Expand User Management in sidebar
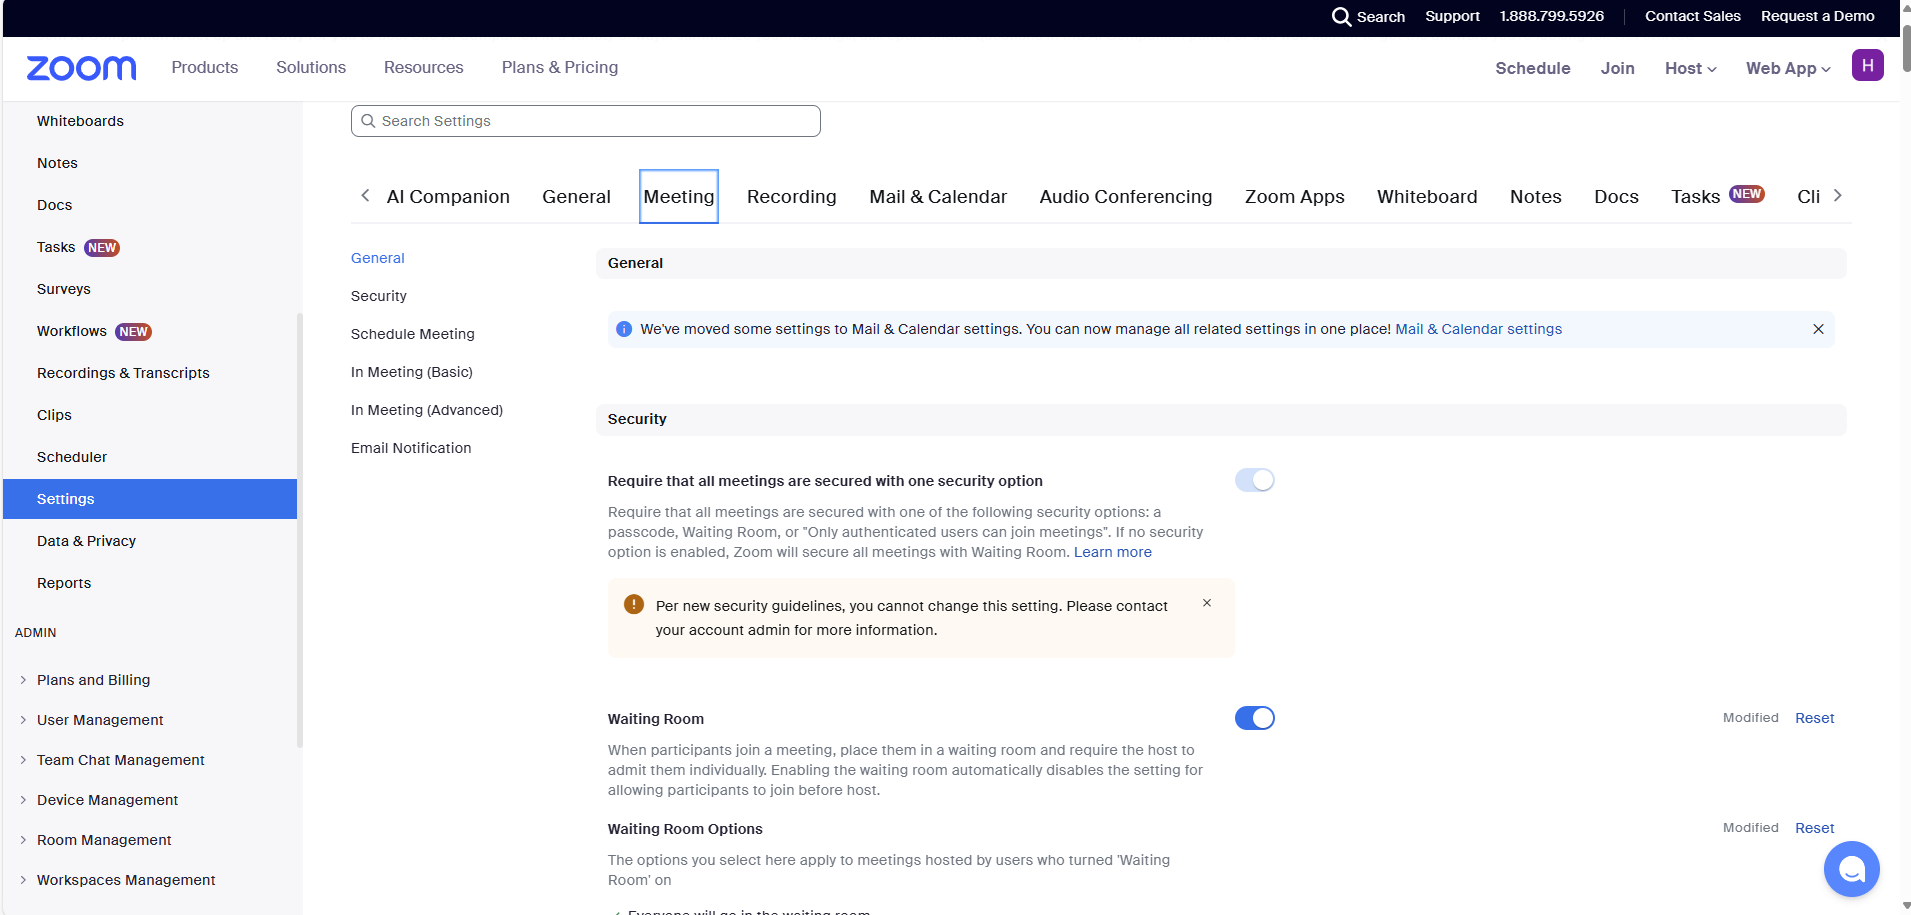The height and width of the screenshot is (915, 1911). pyautogui.click(x=100, y=720)
